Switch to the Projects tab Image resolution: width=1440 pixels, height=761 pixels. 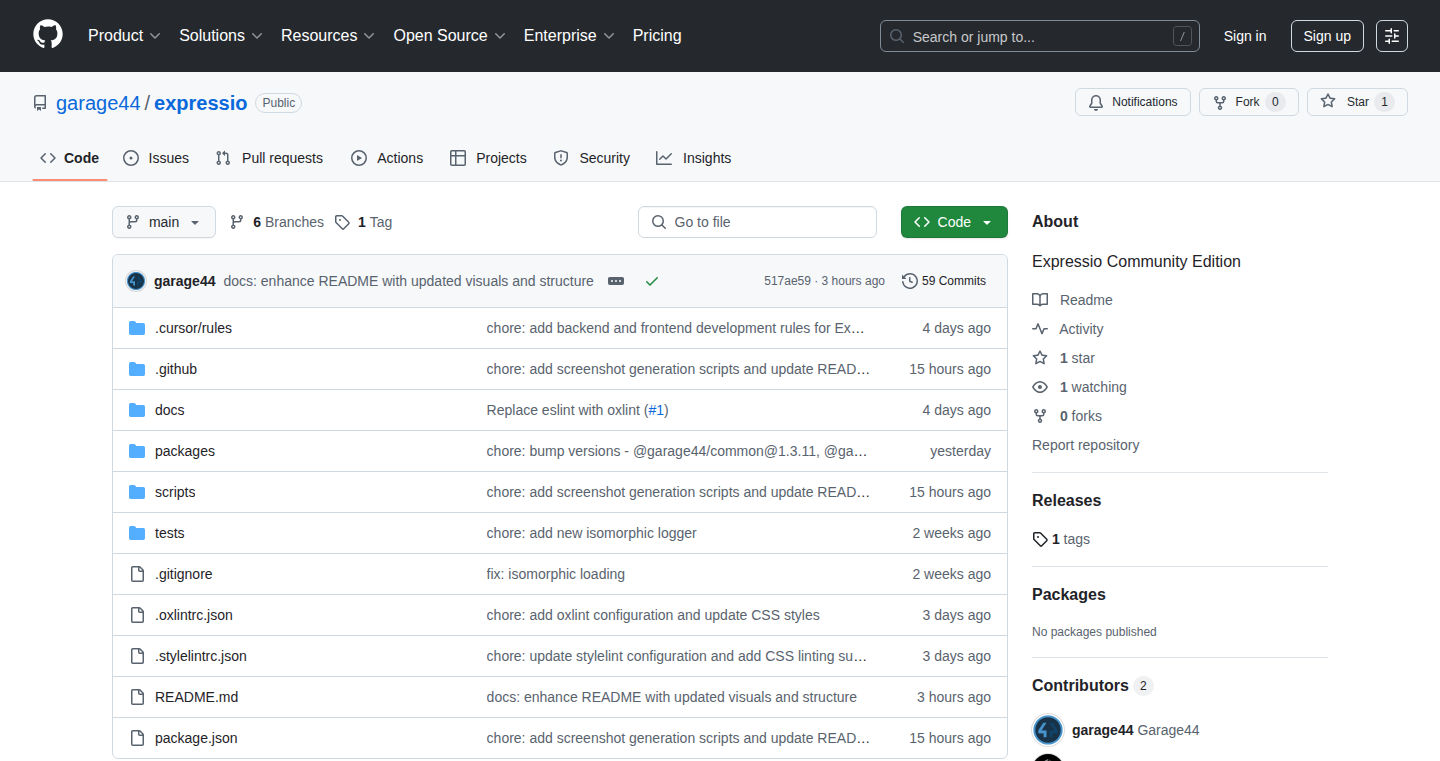(x=488, y=158)
